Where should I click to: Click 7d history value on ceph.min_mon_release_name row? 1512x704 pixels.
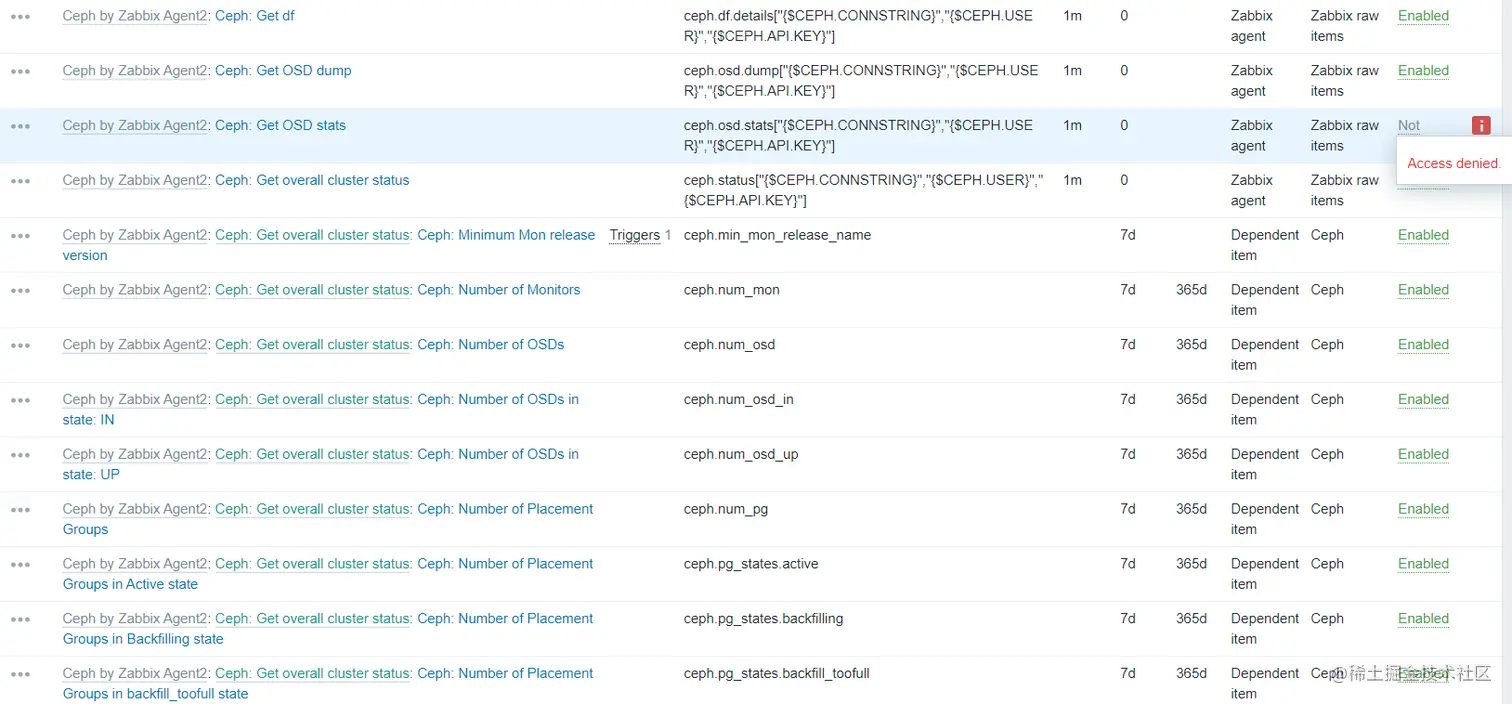[1127, 236]
